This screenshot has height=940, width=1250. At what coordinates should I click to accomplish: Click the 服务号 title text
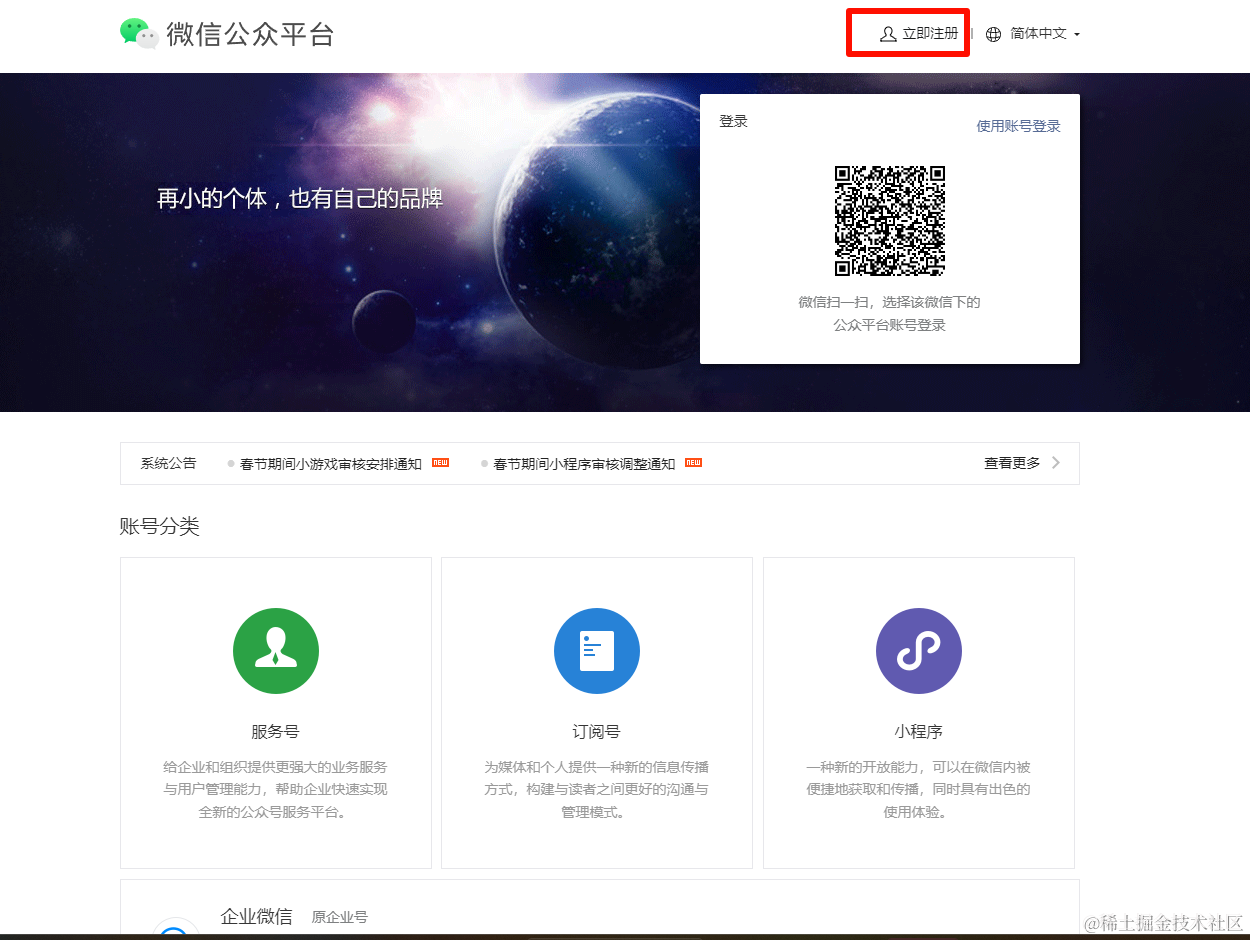click(x=275, y=732)
